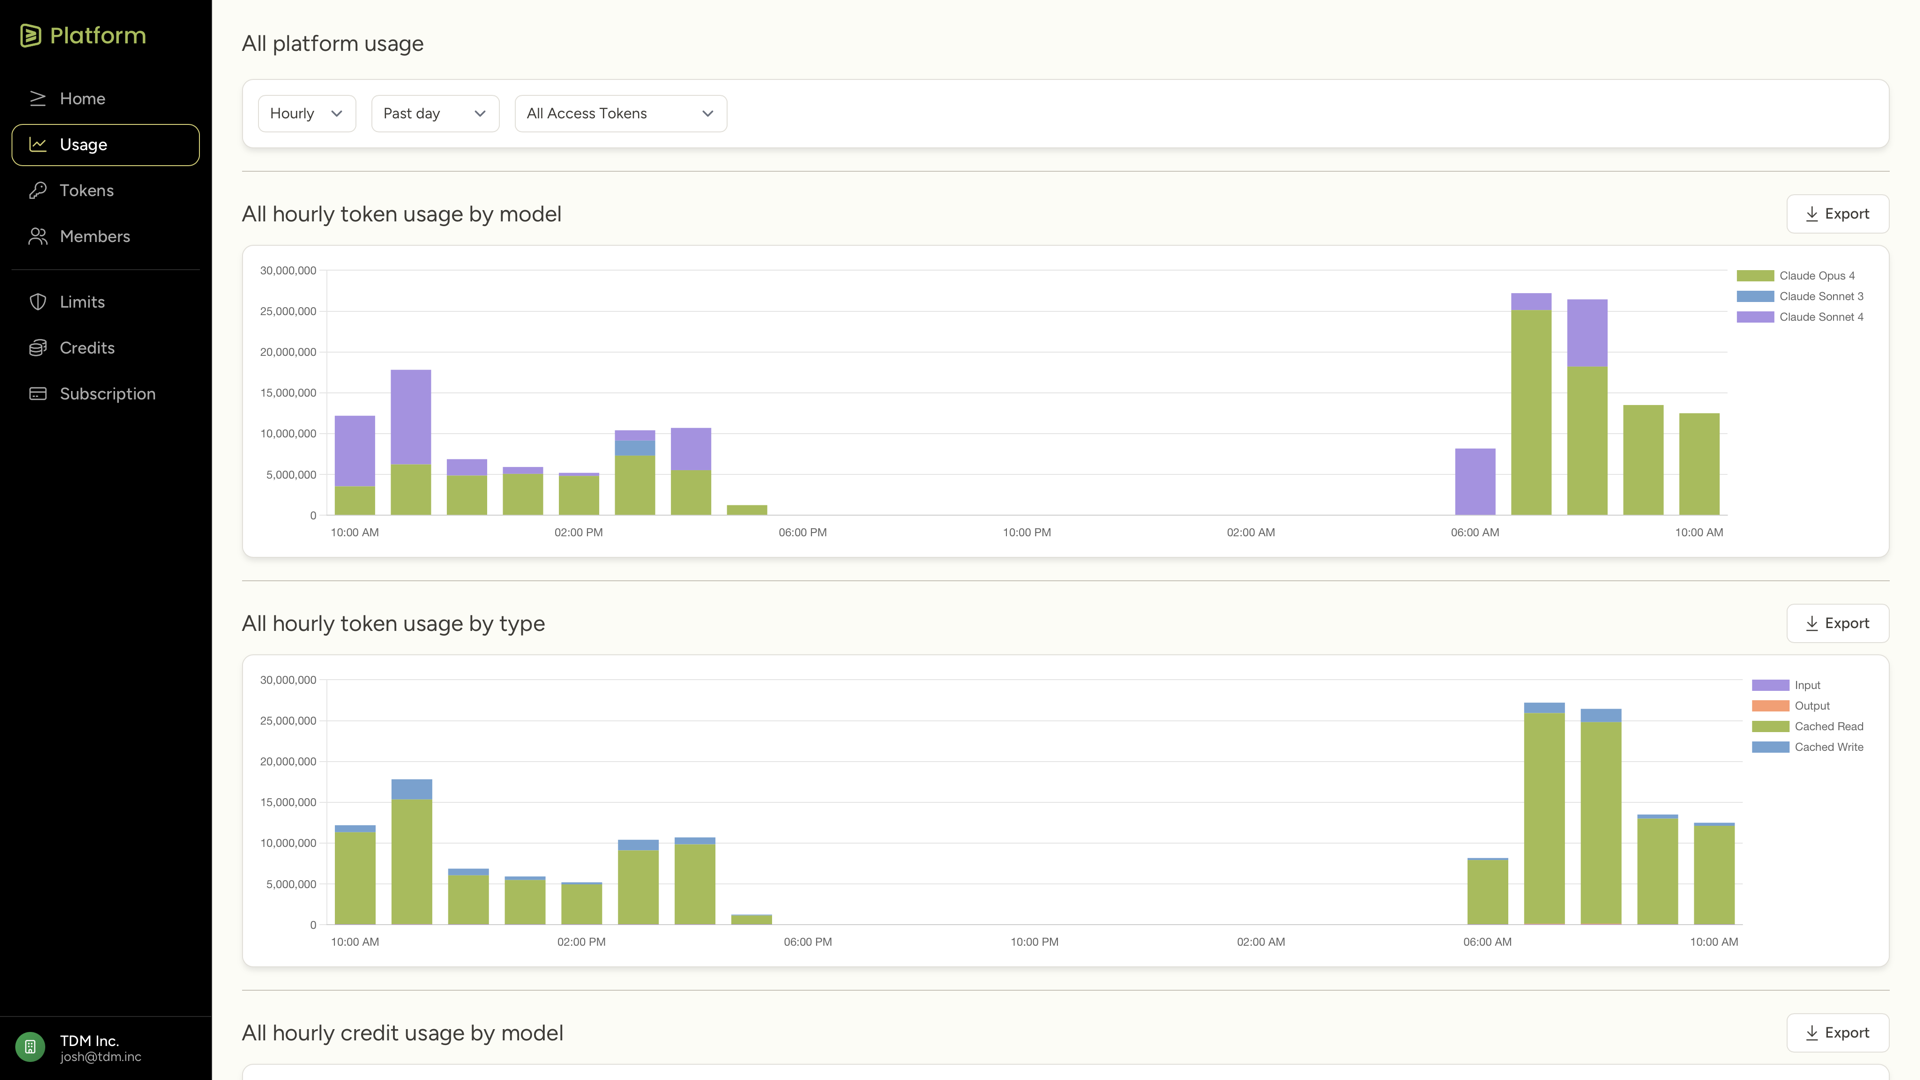Click the Platform logo icon

30,36
